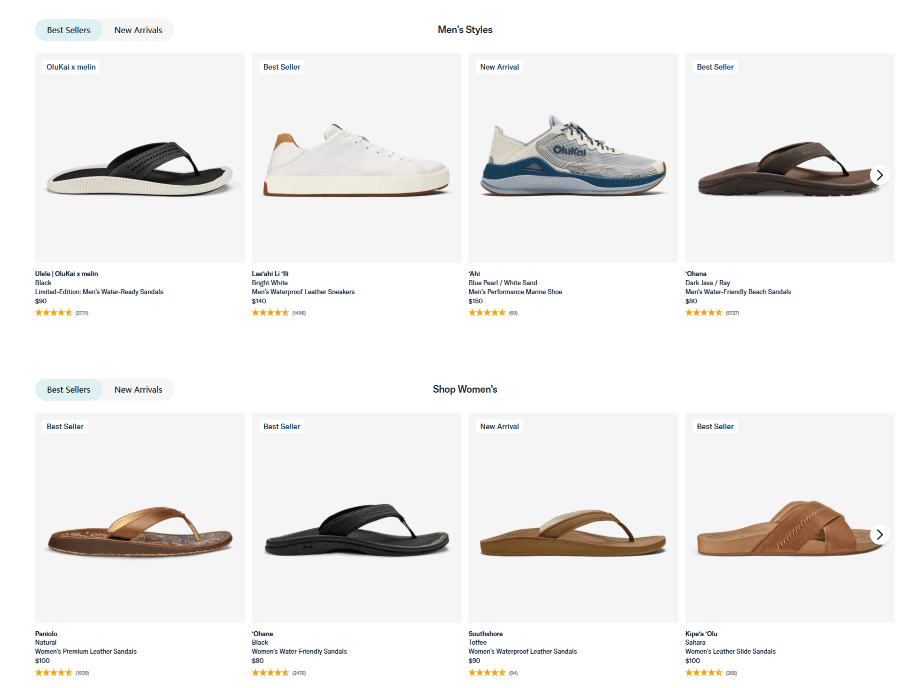The width and height of the screenshot is (922, 688).
Task: Advance the Men's Styles carousel with the next arrow
Action: click(879, 175)
